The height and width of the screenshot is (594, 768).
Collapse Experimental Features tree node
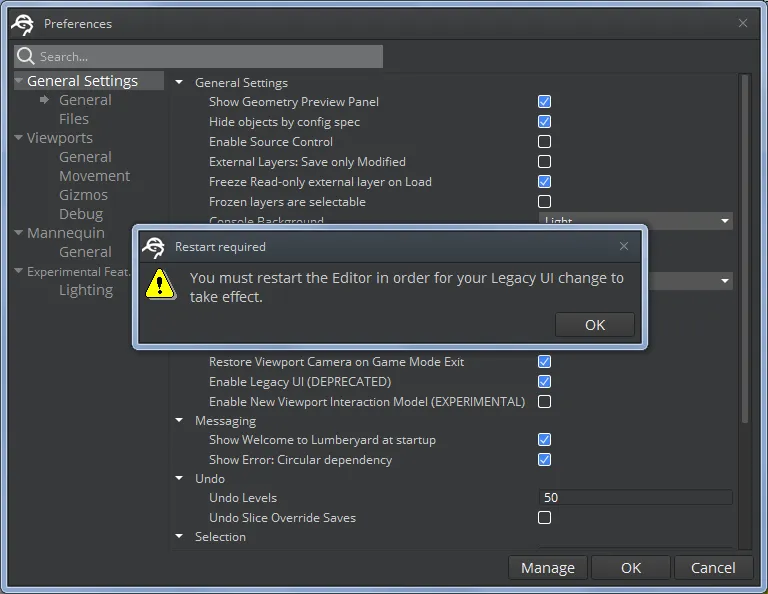click(19, 271)
